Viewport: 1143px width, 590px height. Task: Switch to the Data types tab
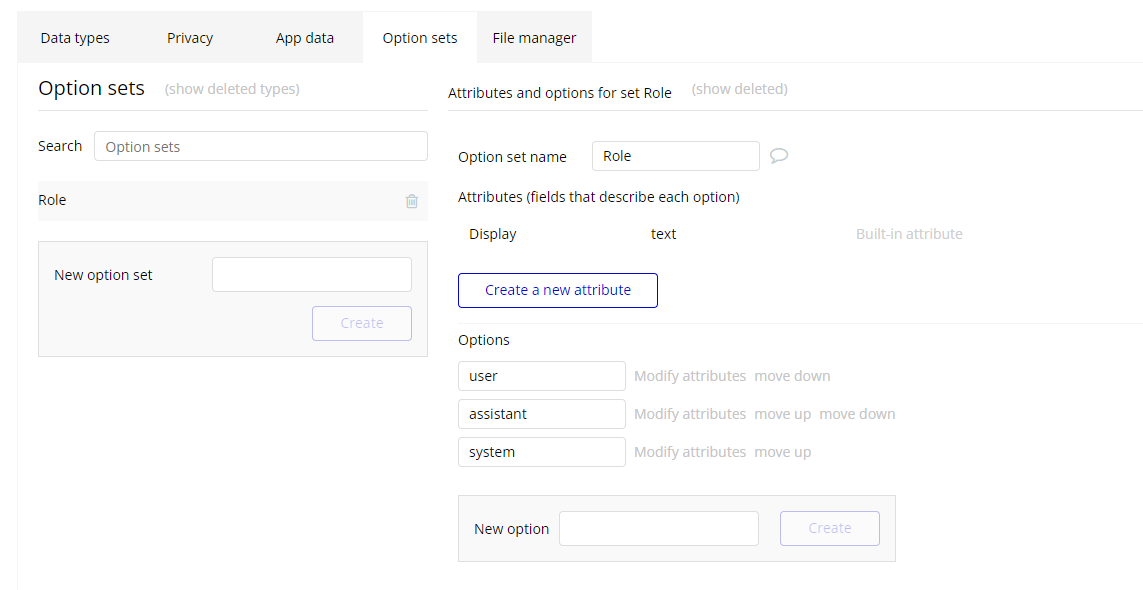[75, 38]
